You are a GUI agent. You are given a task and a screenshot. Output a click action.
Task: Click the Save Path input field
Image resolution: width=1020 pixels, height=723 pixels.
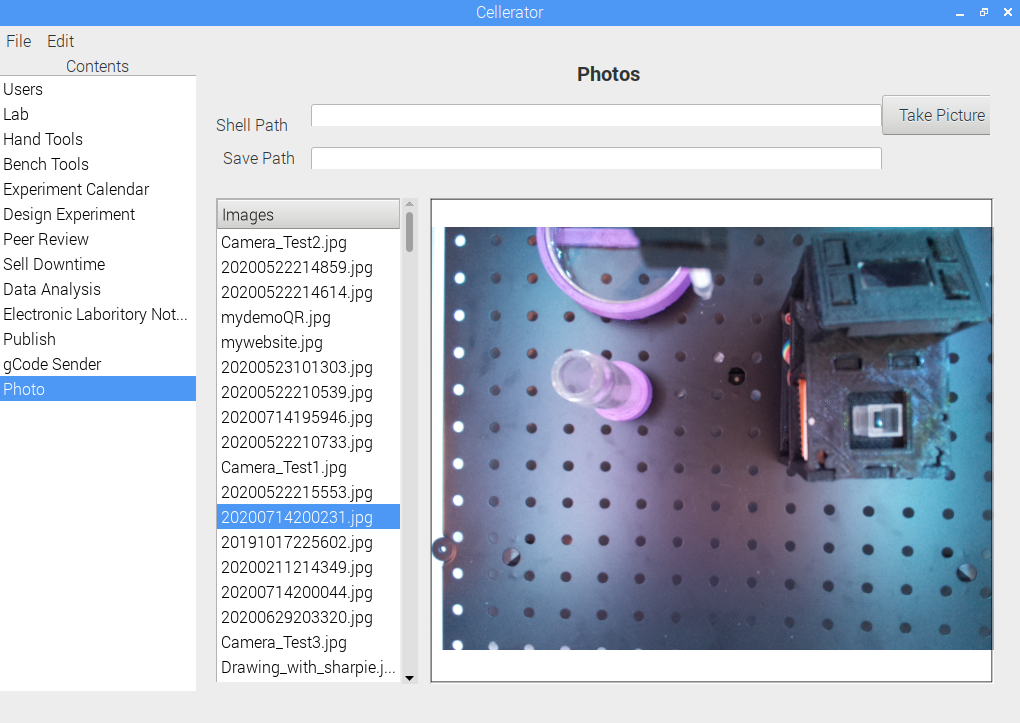point(596,158)
